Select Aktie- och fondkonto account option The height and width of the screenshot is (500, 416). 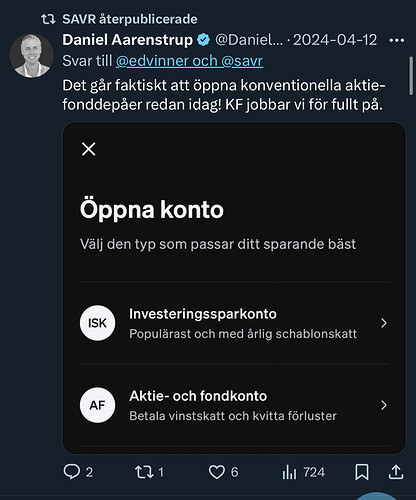point(234,405)
